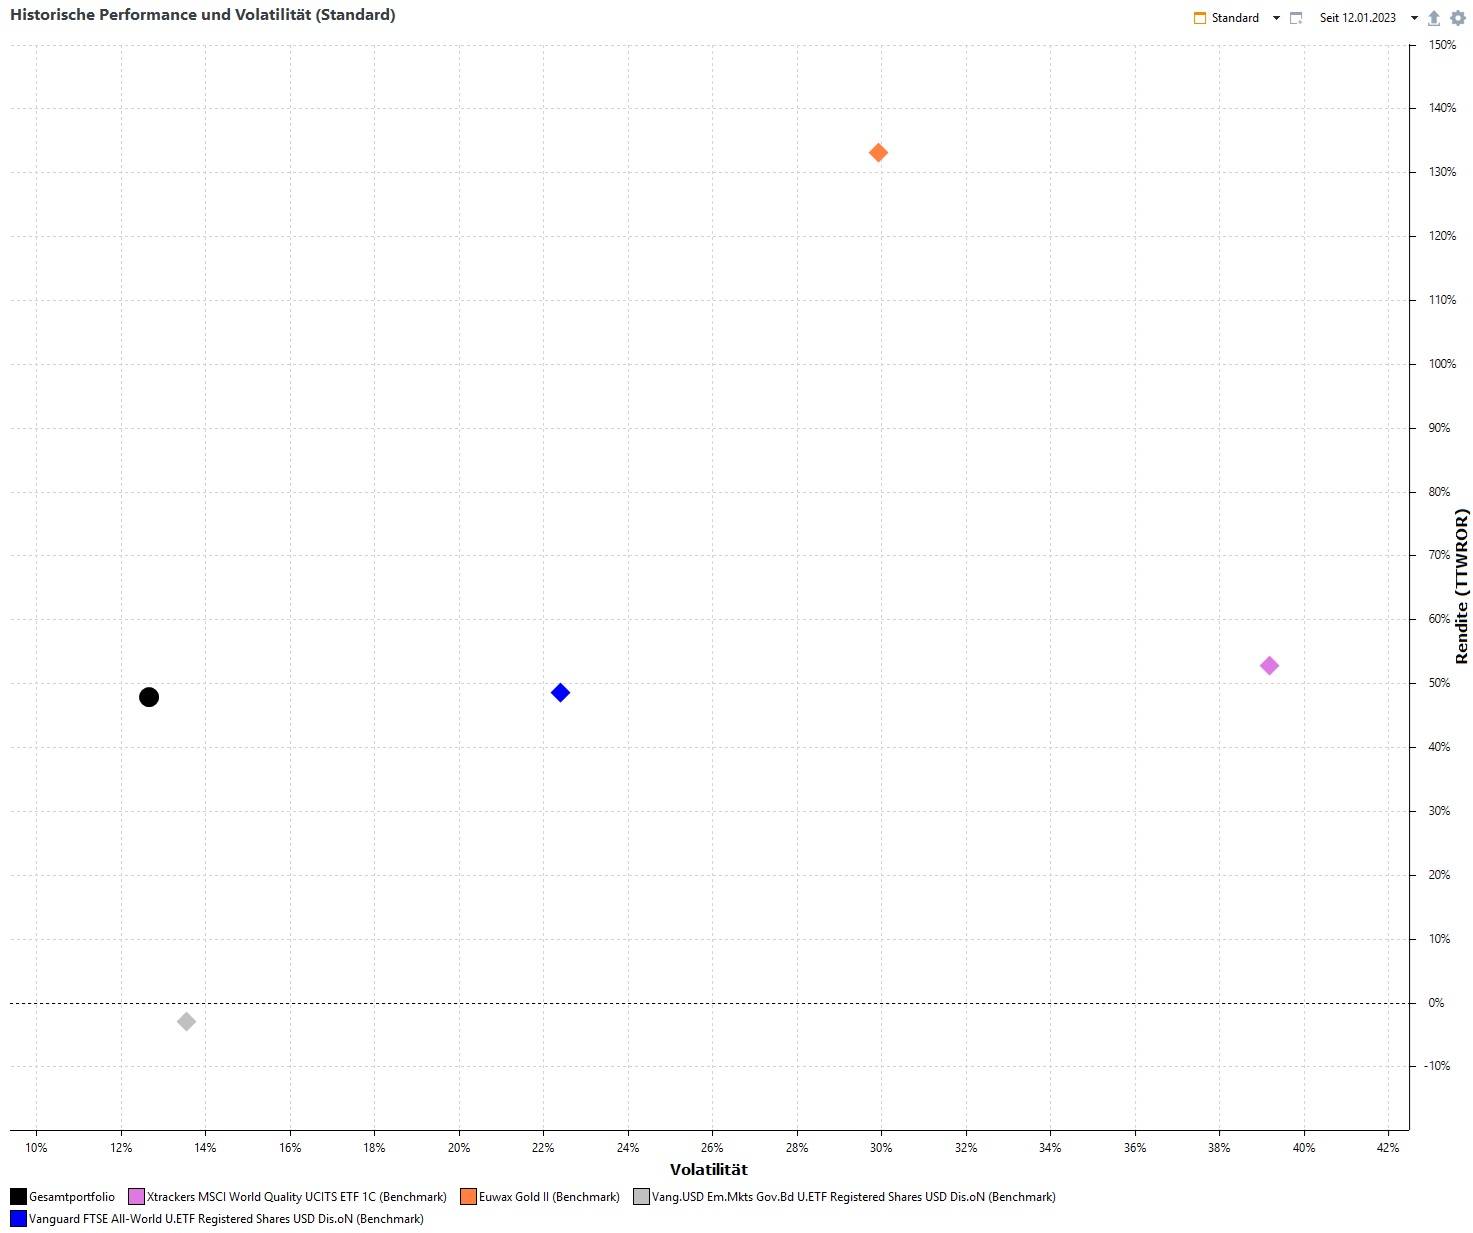Click the grey Vang.USD Em.Mkts bond diamond marker

186,1022
